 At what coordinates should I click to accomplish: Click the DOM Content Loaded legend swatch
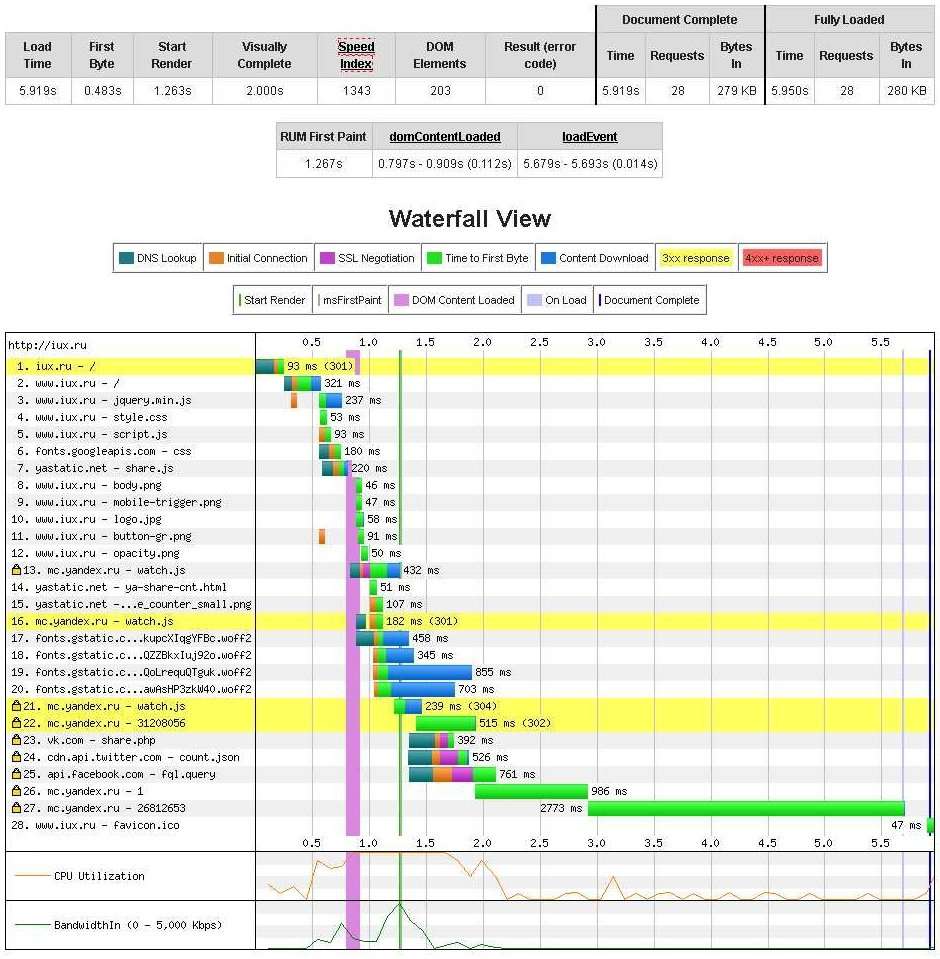pos(401,300)
